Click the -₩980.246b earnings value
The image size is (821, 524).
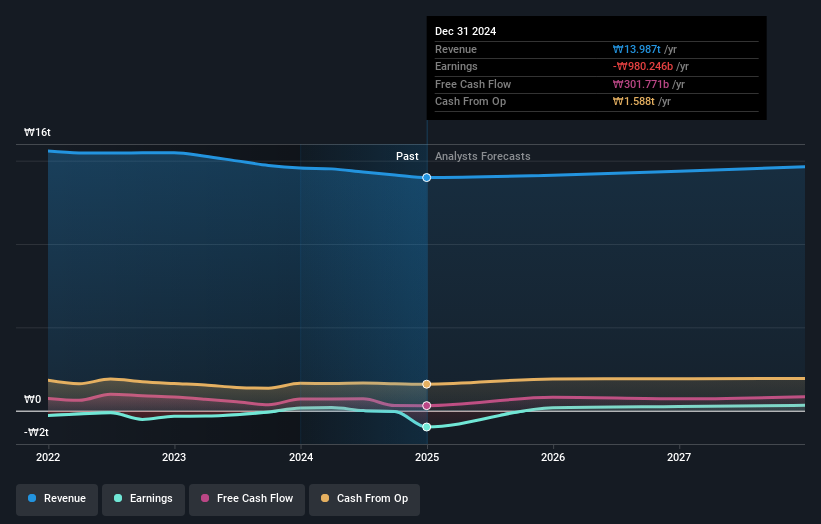(x=643, y=66)
